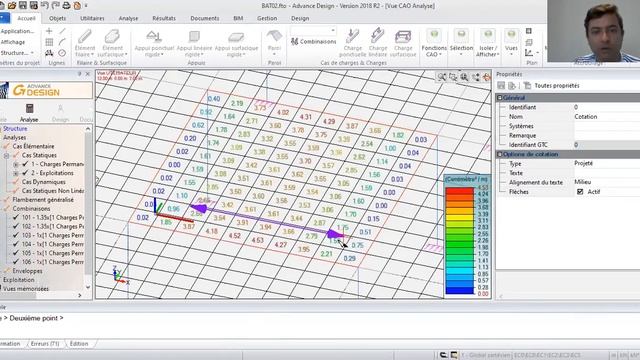Toggle checkmark for combination 106
This screenshot has width=640, height=360.
(16, 262)
